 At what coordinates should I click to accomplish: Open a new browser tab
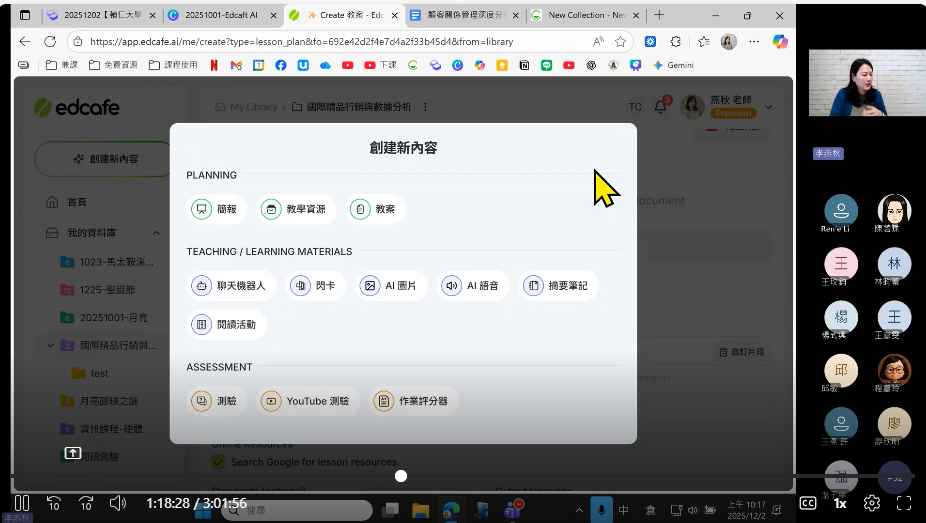(x=659, y=15)
